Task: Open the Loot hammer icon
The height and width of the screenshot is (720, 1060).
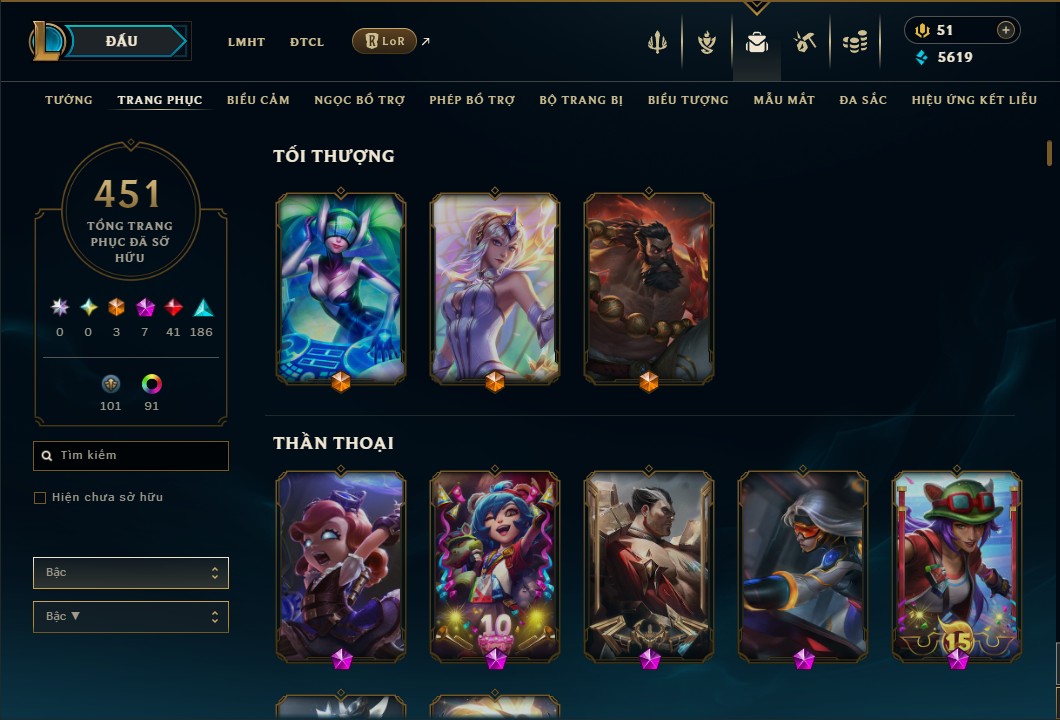Action: (805, 43)
